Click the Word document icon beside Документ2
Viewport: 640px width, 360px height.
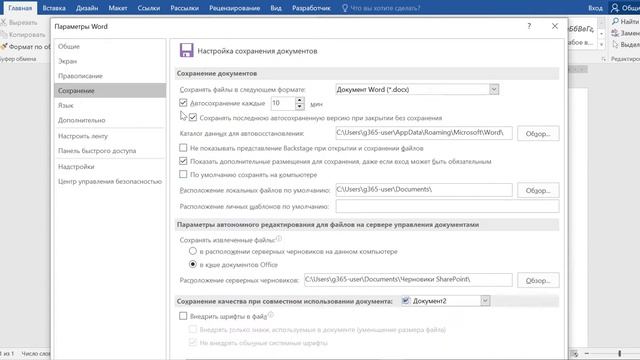tap(405, 301)
